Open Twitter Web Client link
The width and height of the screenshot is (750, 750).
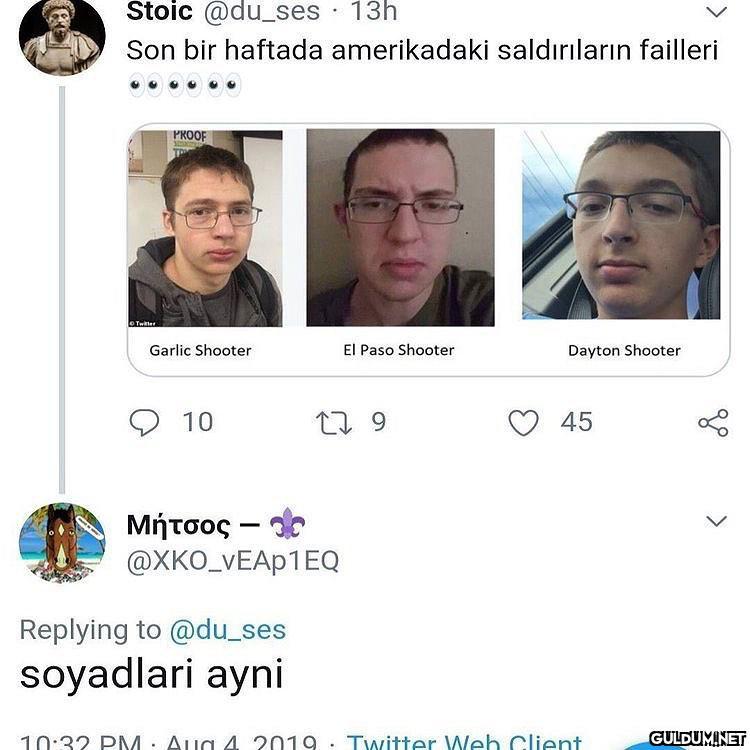pos(464,741)
